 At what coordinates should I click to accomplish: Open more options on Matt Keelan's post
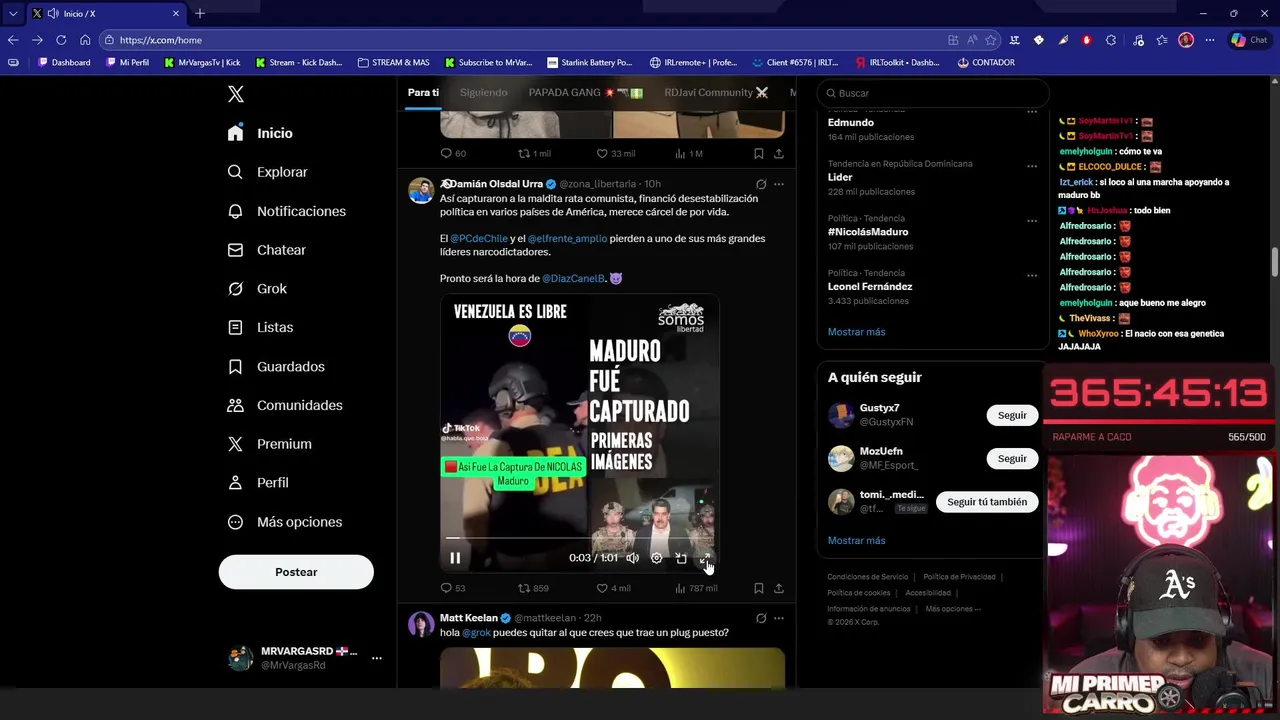779,618
